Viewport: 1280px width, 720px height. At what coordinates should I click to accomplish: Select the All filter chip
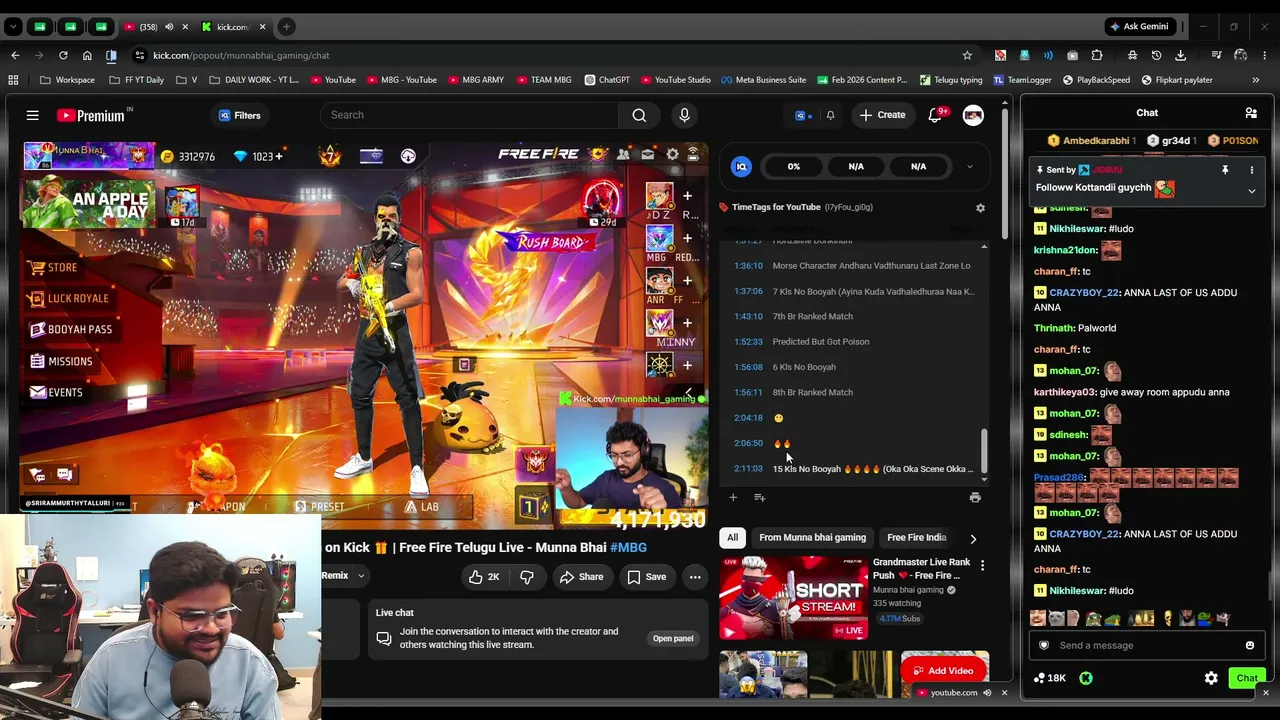[732, 538]
